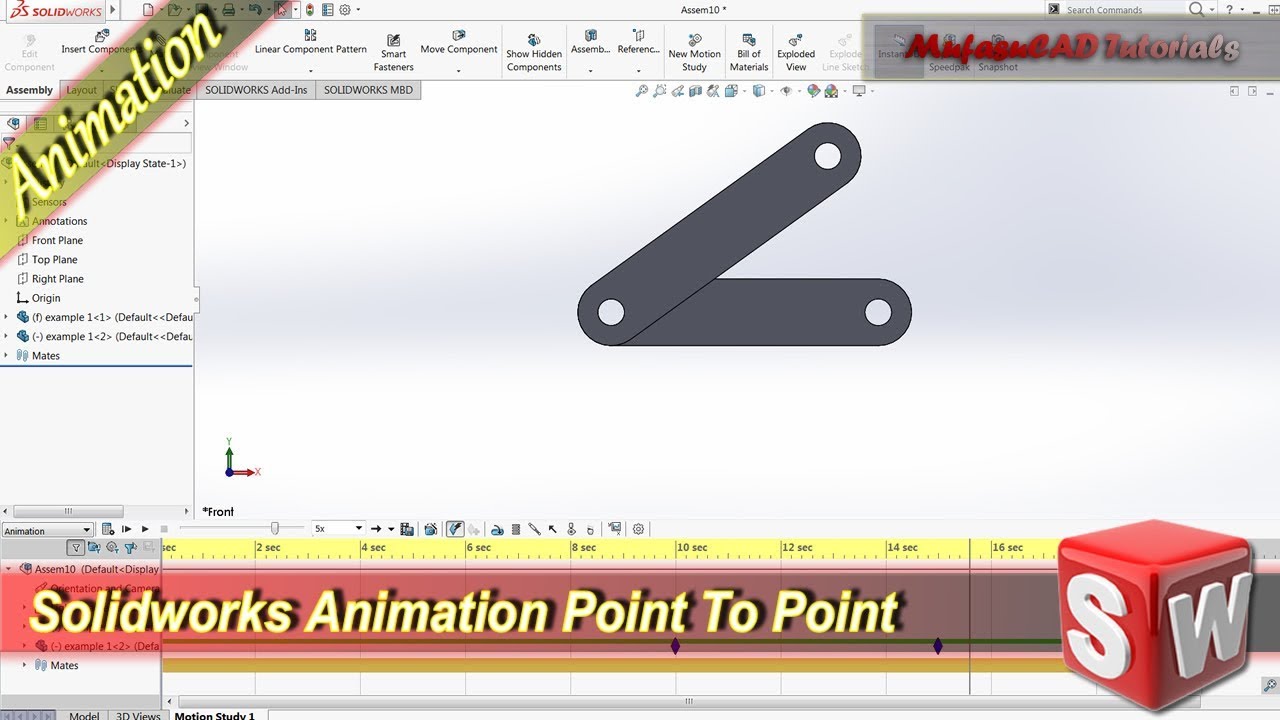
Task: Click the Previous View icon
Action: tap(678, 90)
